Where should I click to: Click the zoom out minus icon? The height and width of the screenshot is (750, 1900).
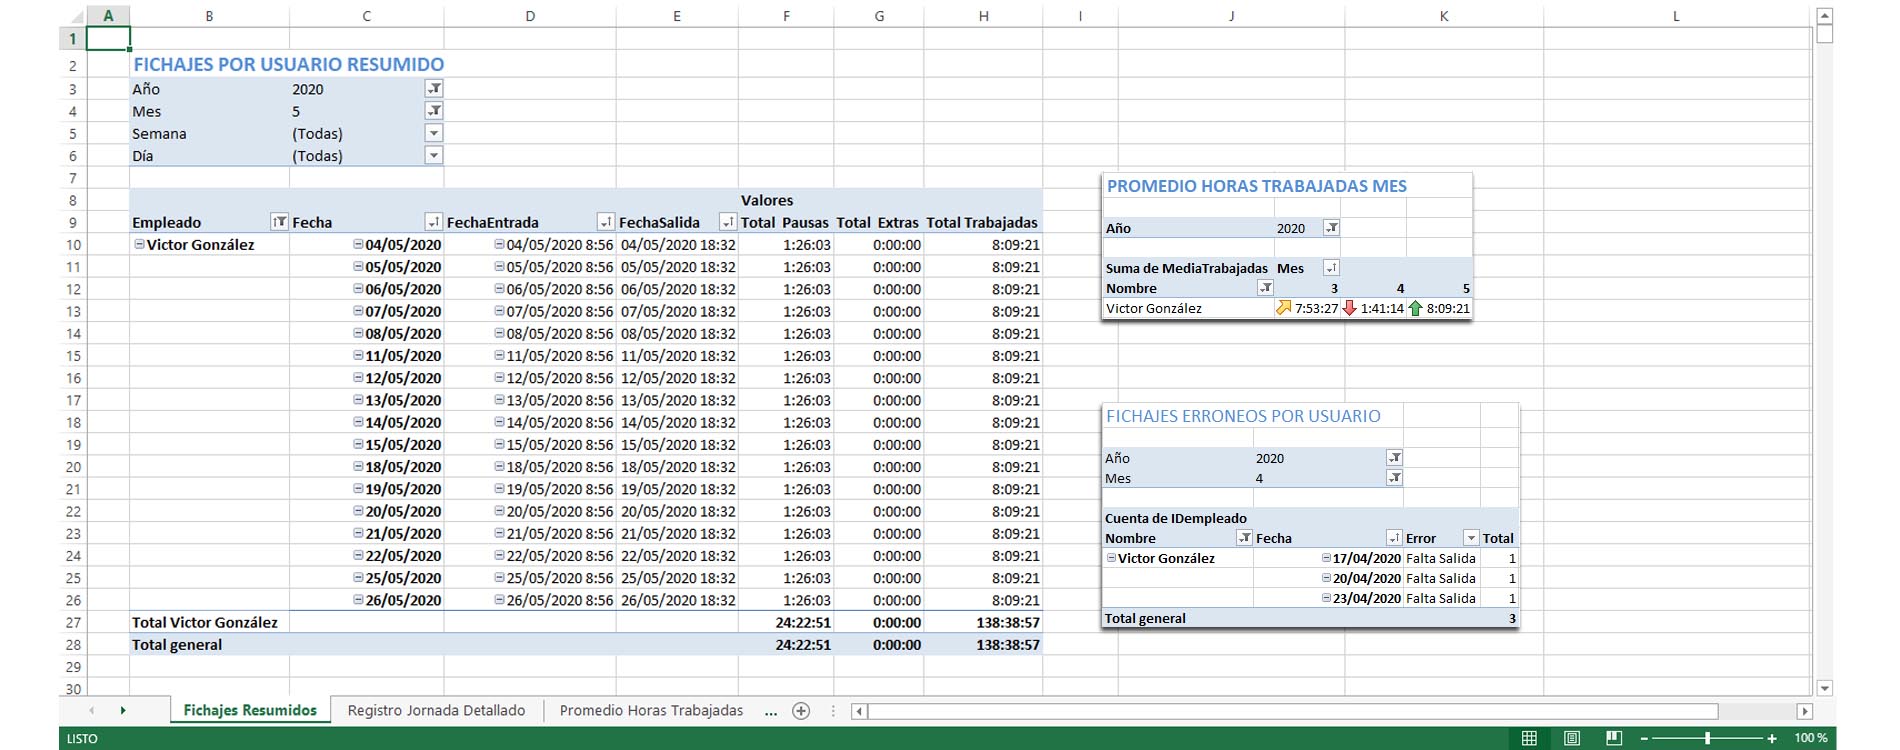click(x=1644, y=739)
